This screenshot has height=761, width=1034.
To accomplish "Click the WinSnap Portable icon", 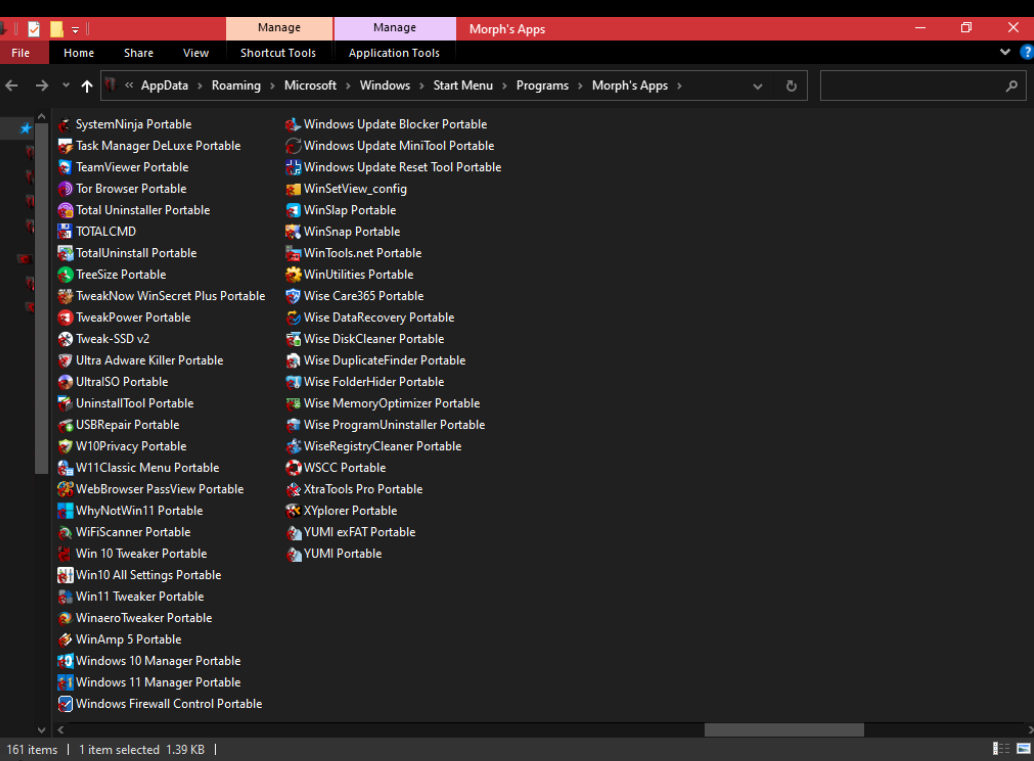I will tap(293, 232).
